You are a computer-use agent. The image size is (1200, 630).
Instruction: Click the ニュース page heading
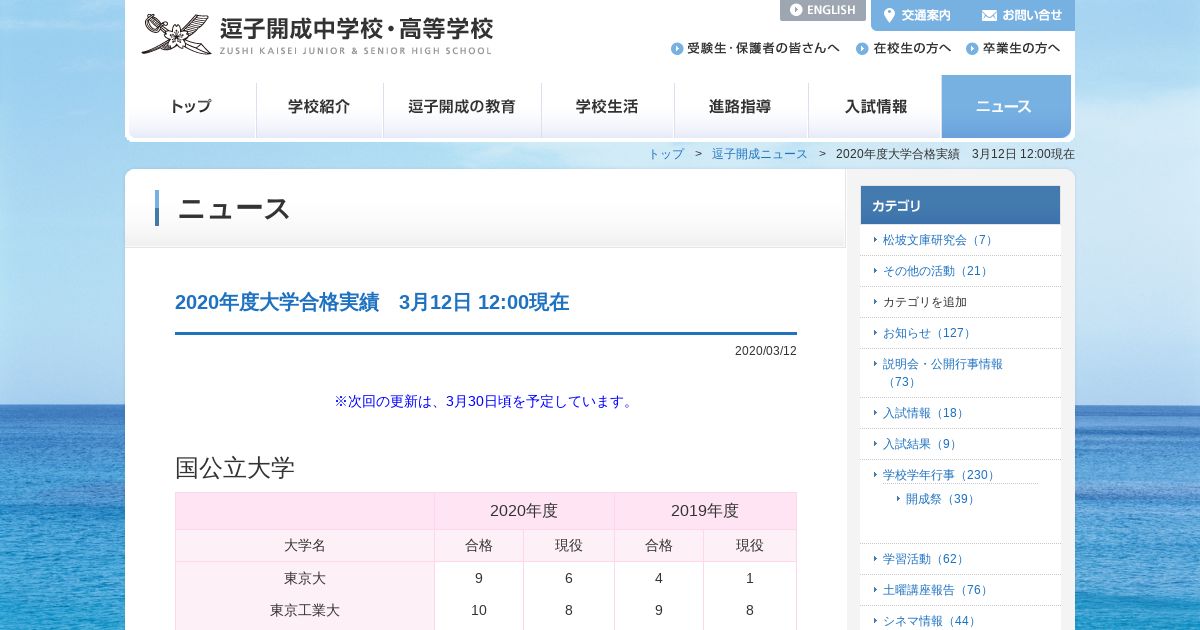tap(234, 208)
